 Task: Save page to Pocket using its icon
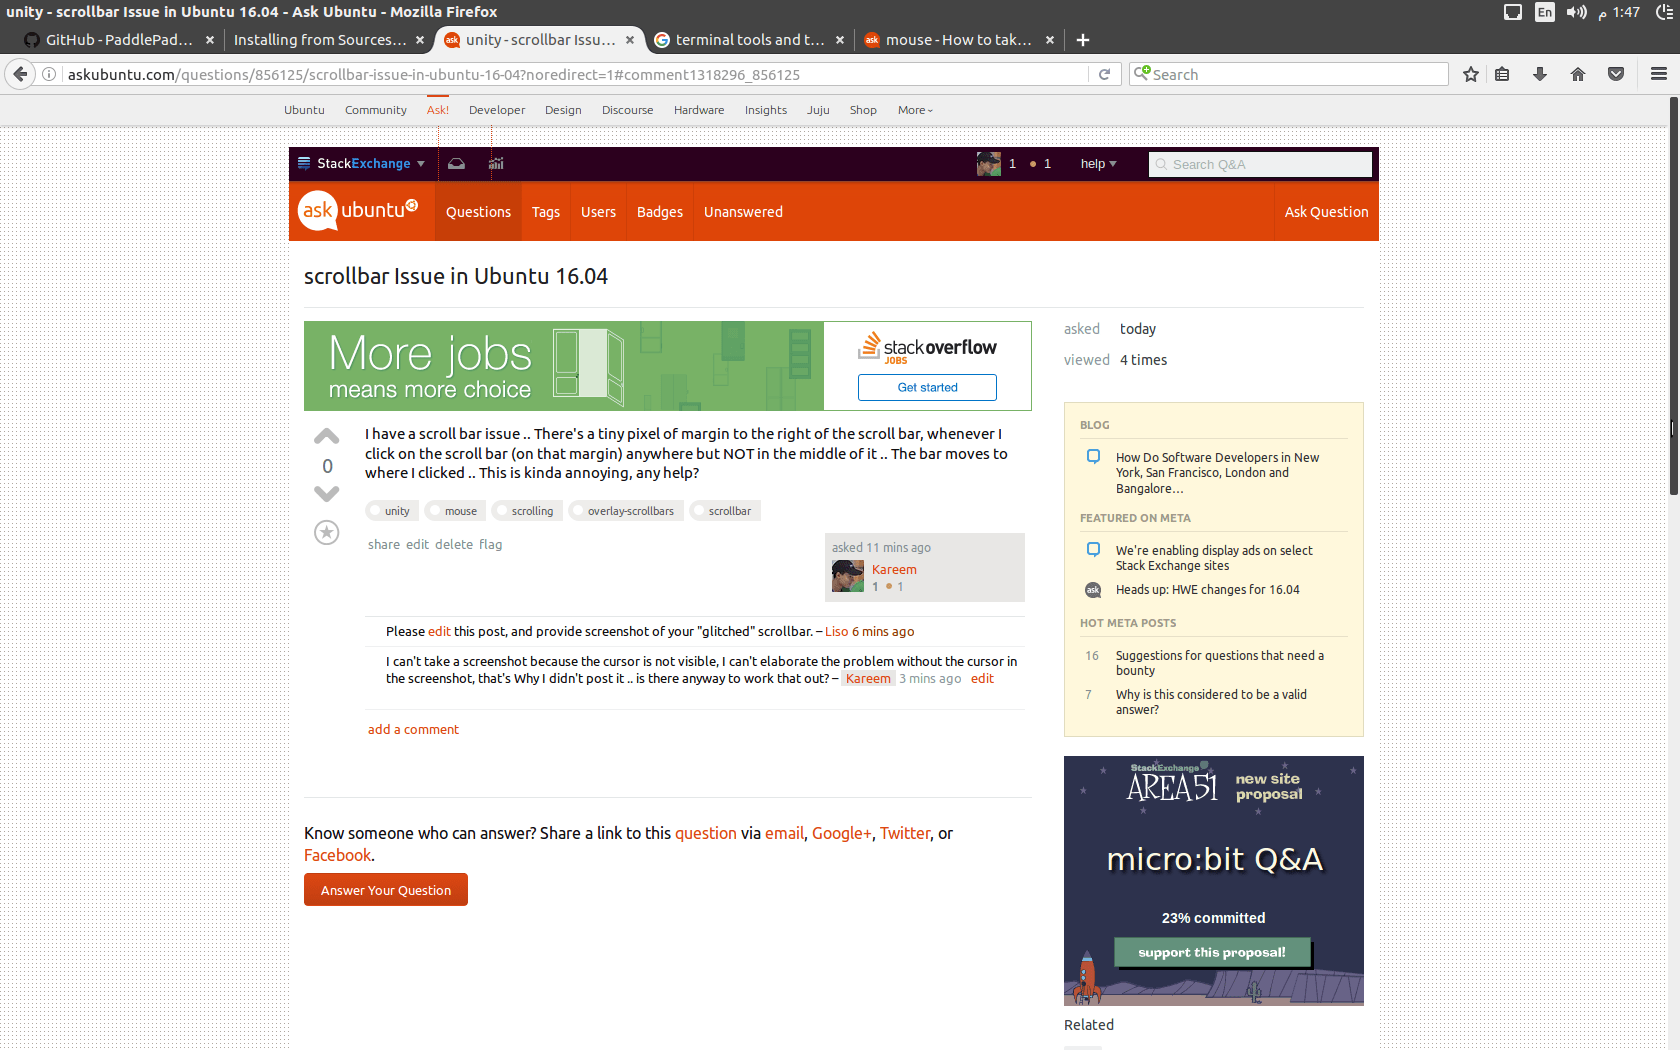point(1615,74)
